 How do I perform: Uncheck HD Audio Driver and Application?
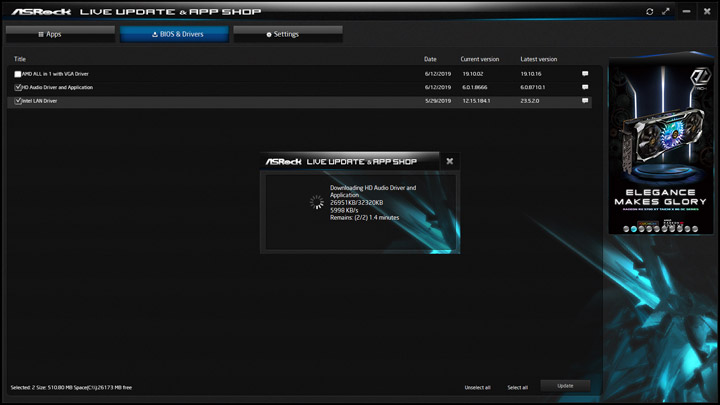[x=17, y=87]
